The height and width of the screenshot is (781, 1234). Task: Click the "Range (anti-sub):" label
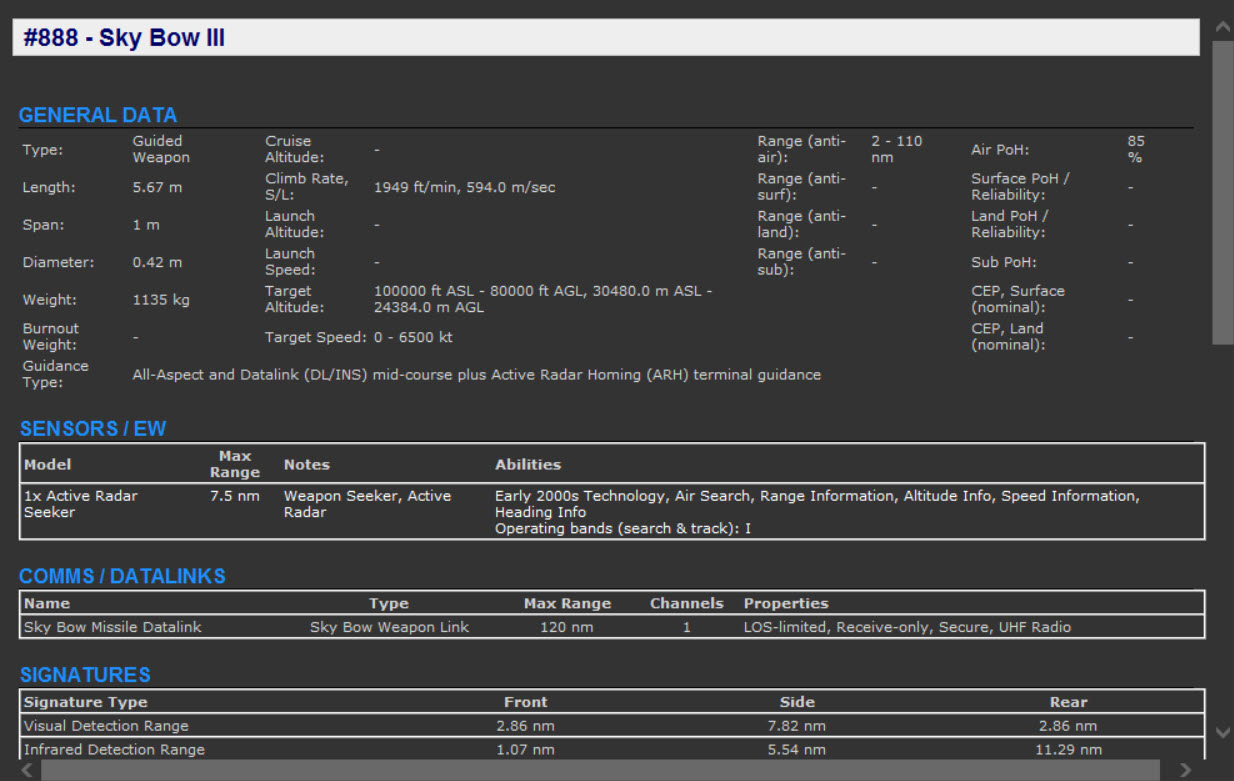pyautogui.click(x=801, y=262)
